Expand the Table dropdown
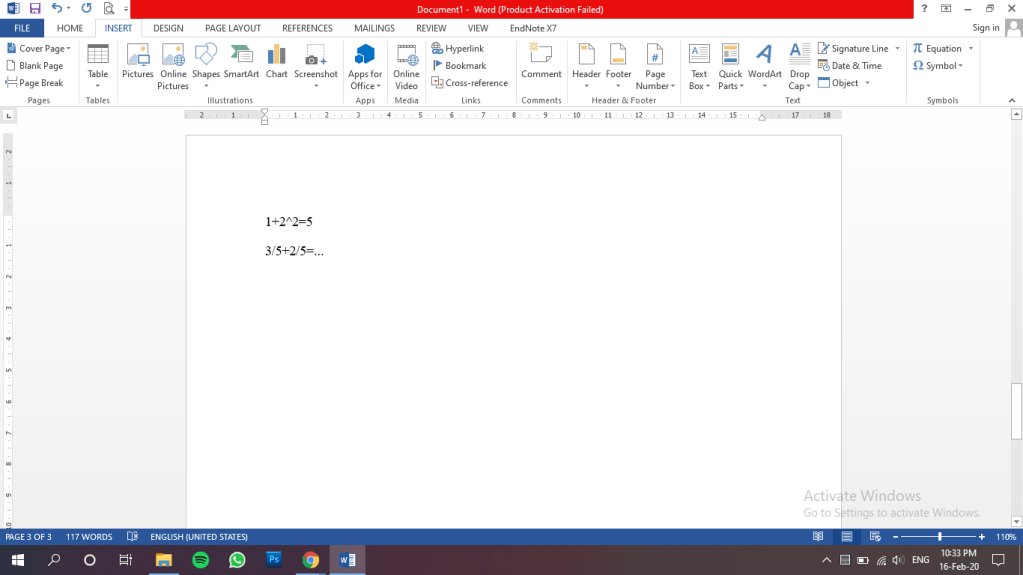 tap(98, 66)
